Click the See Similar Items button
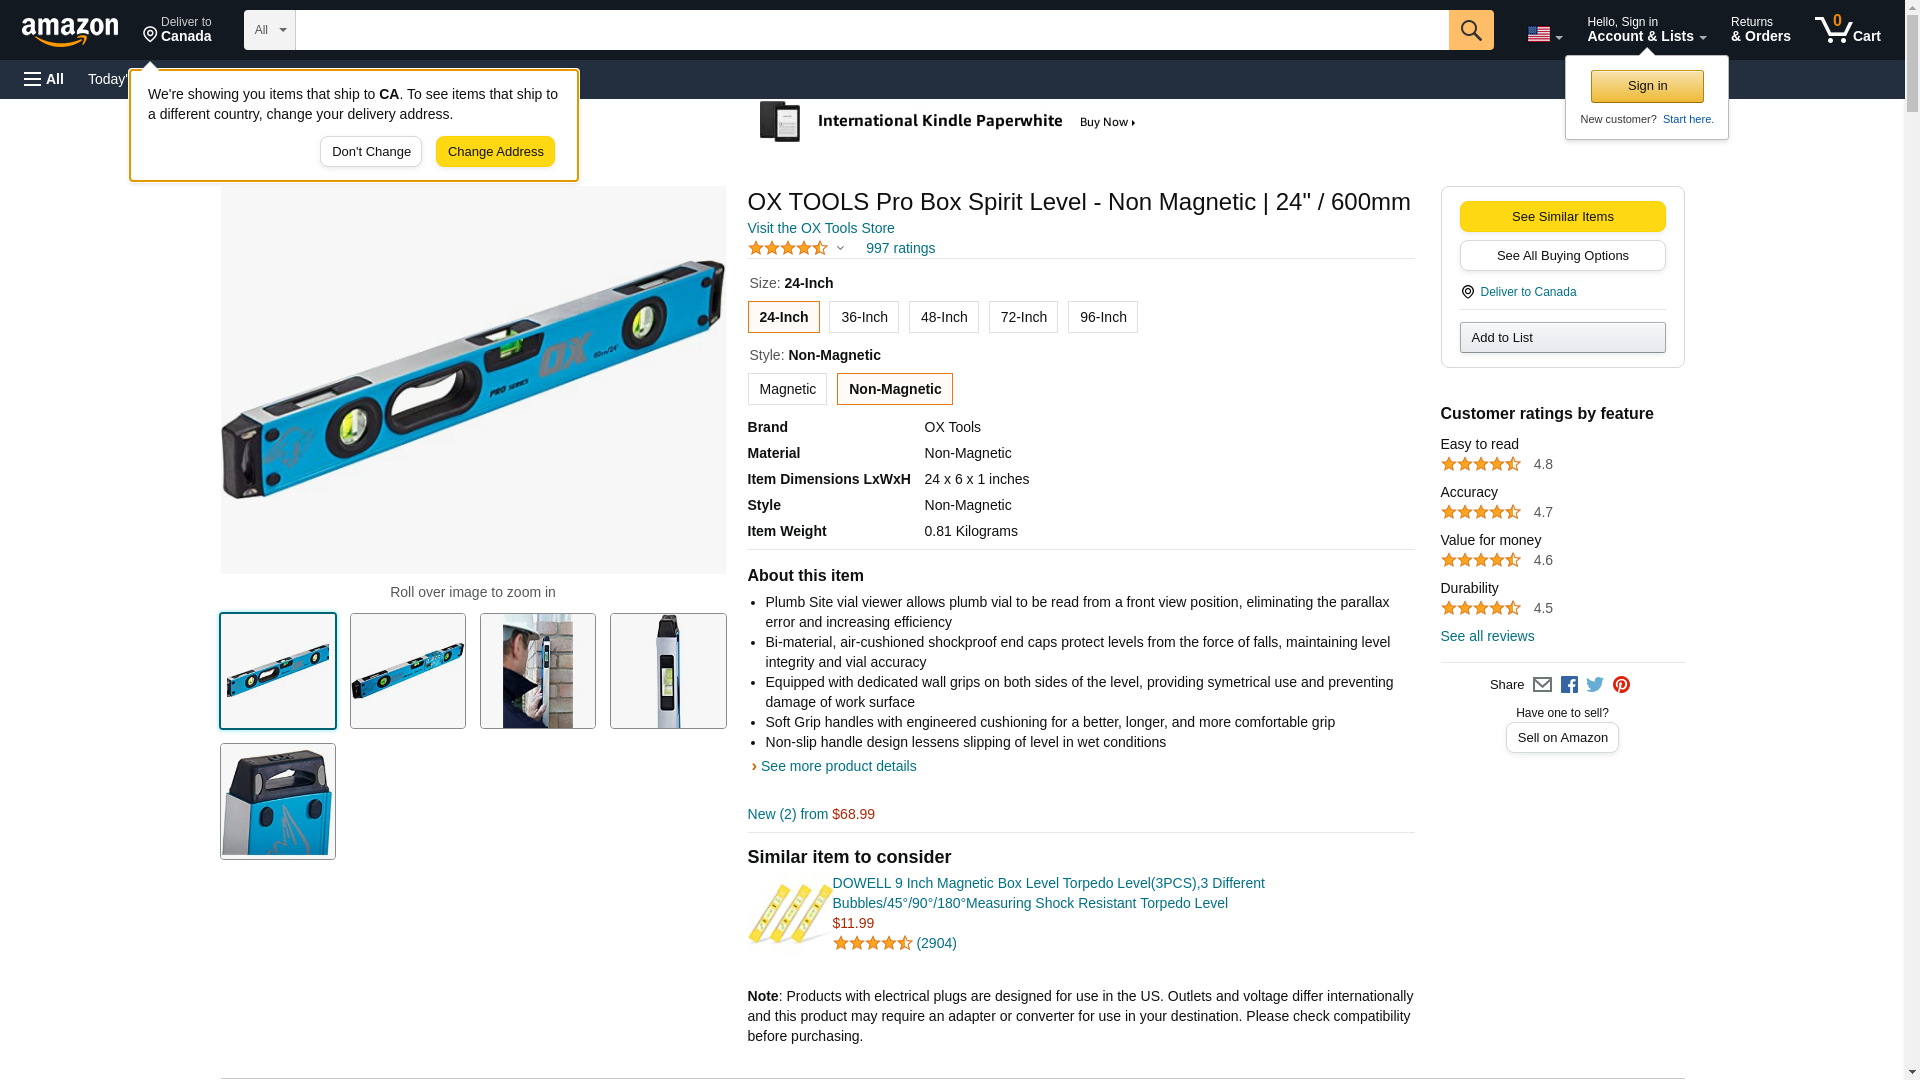 click(1562, 217)
